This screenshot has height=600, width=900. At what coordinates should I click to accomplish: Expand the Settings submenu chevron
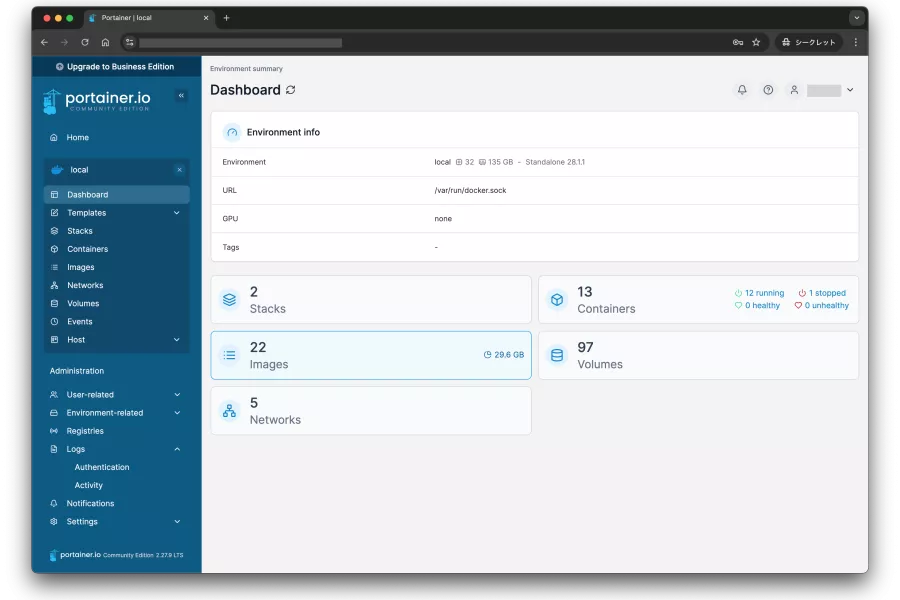coord(177,521)
